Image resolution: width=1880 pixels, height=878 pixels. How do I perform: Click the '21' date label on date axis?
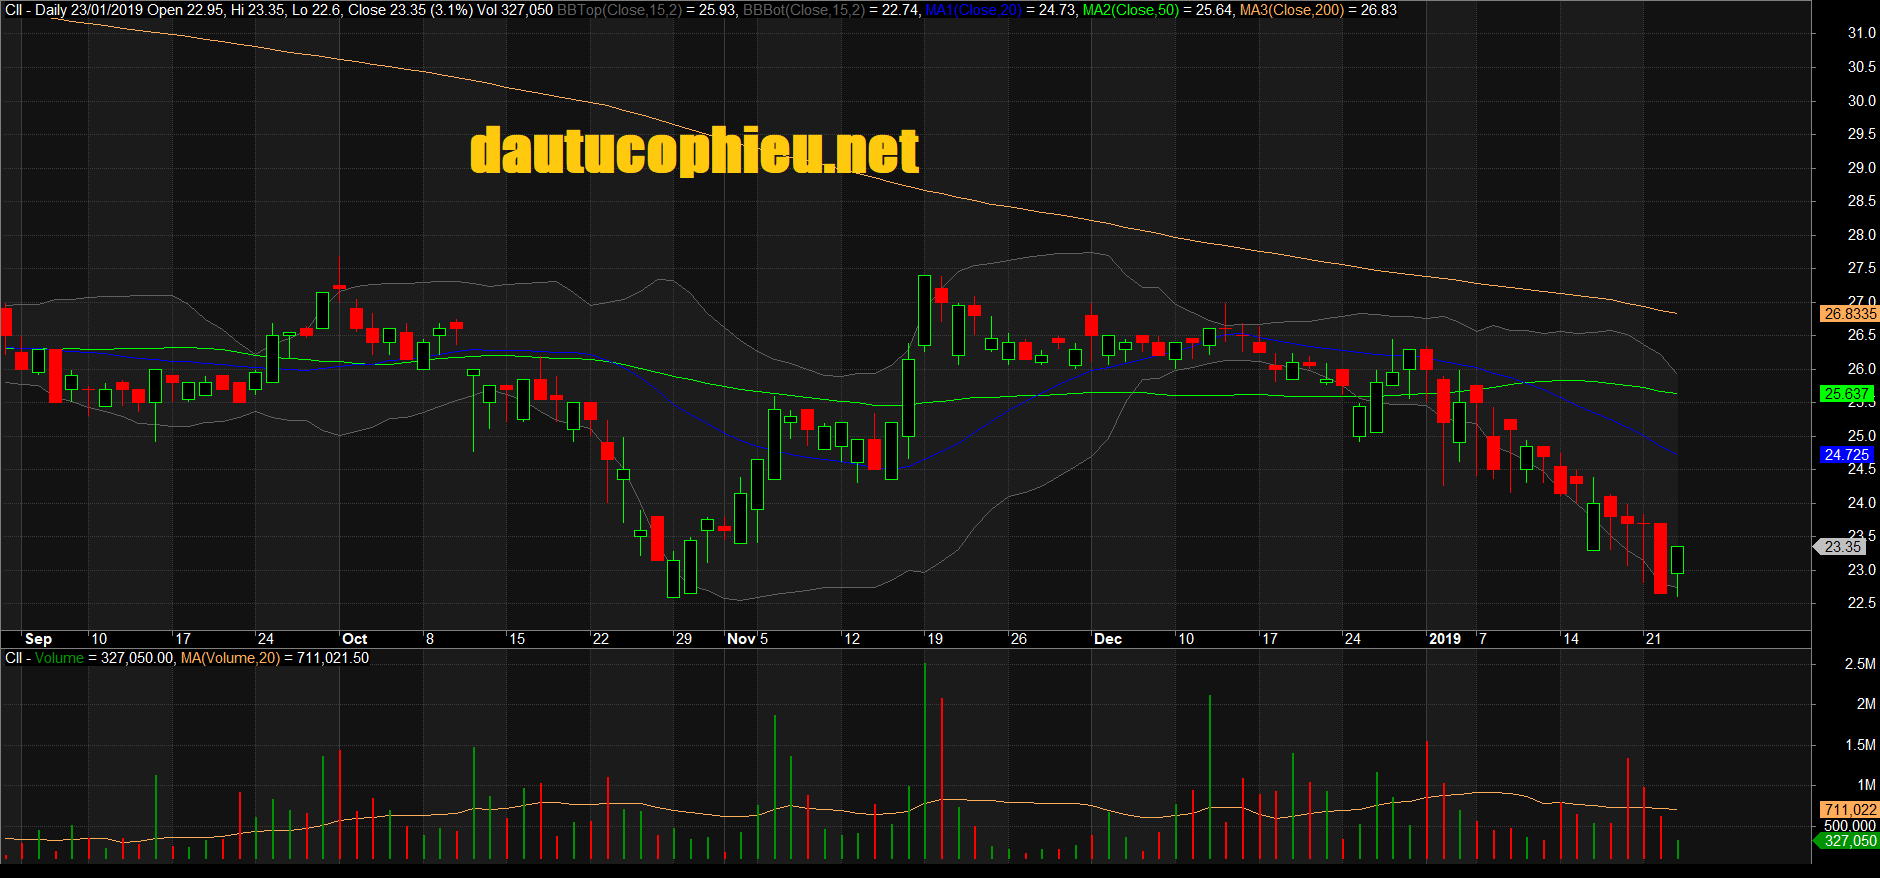(x=1654, y=639)
